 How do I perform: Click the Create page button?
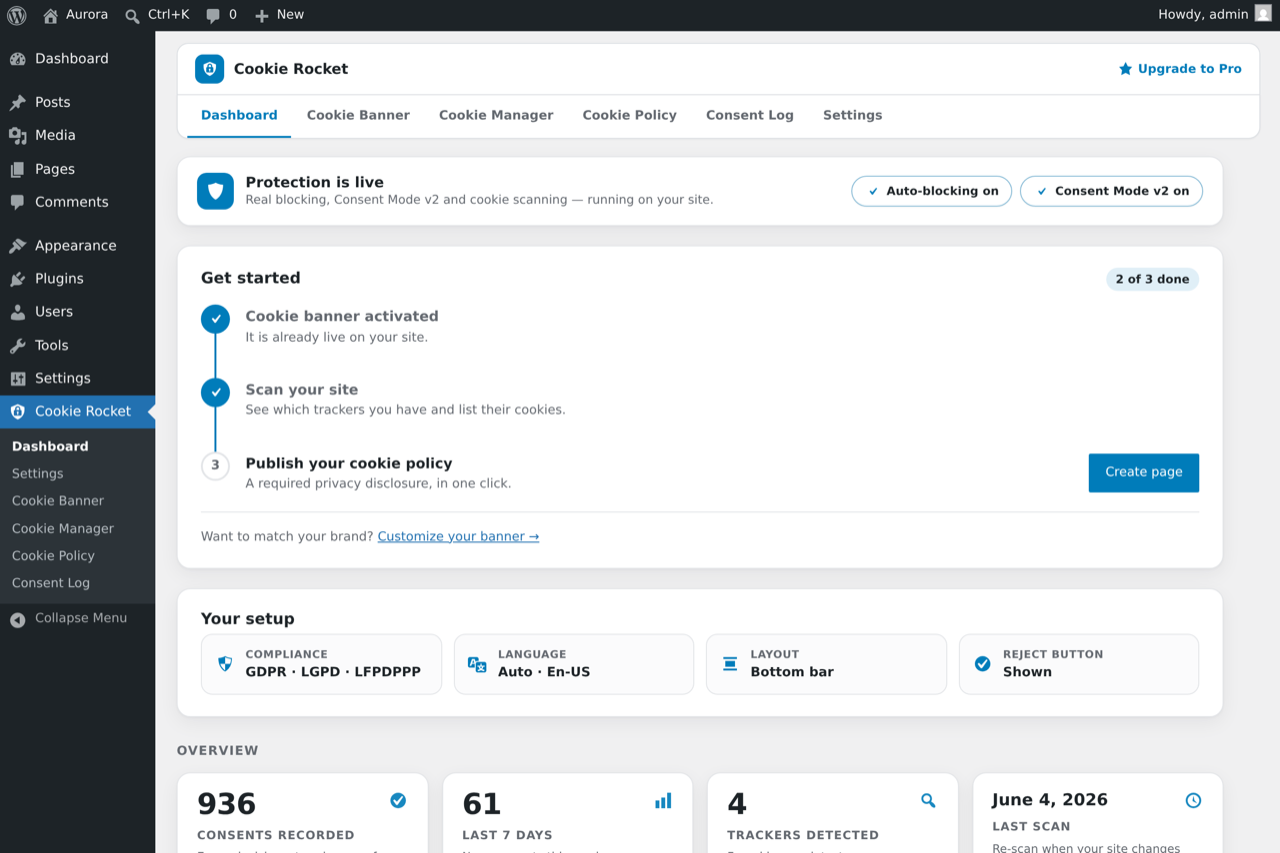[1144, 473]
